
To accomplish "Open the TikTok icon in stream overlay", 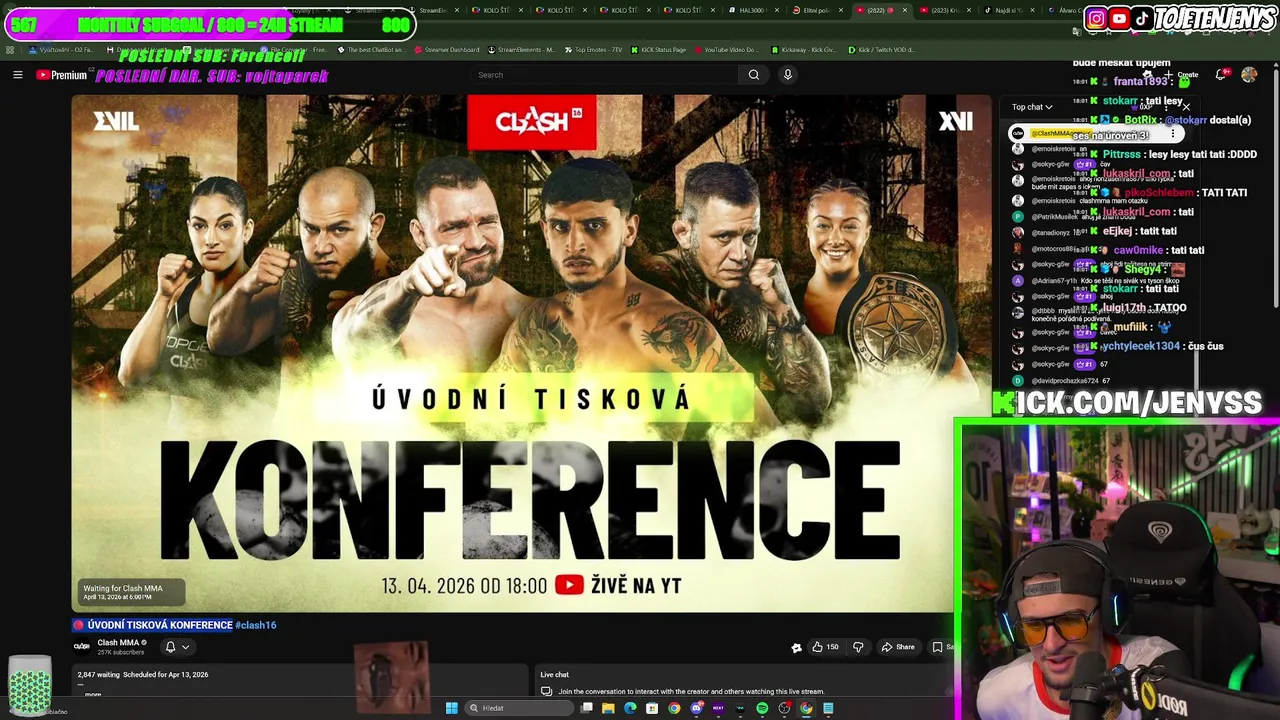I will click(1142, 18).
